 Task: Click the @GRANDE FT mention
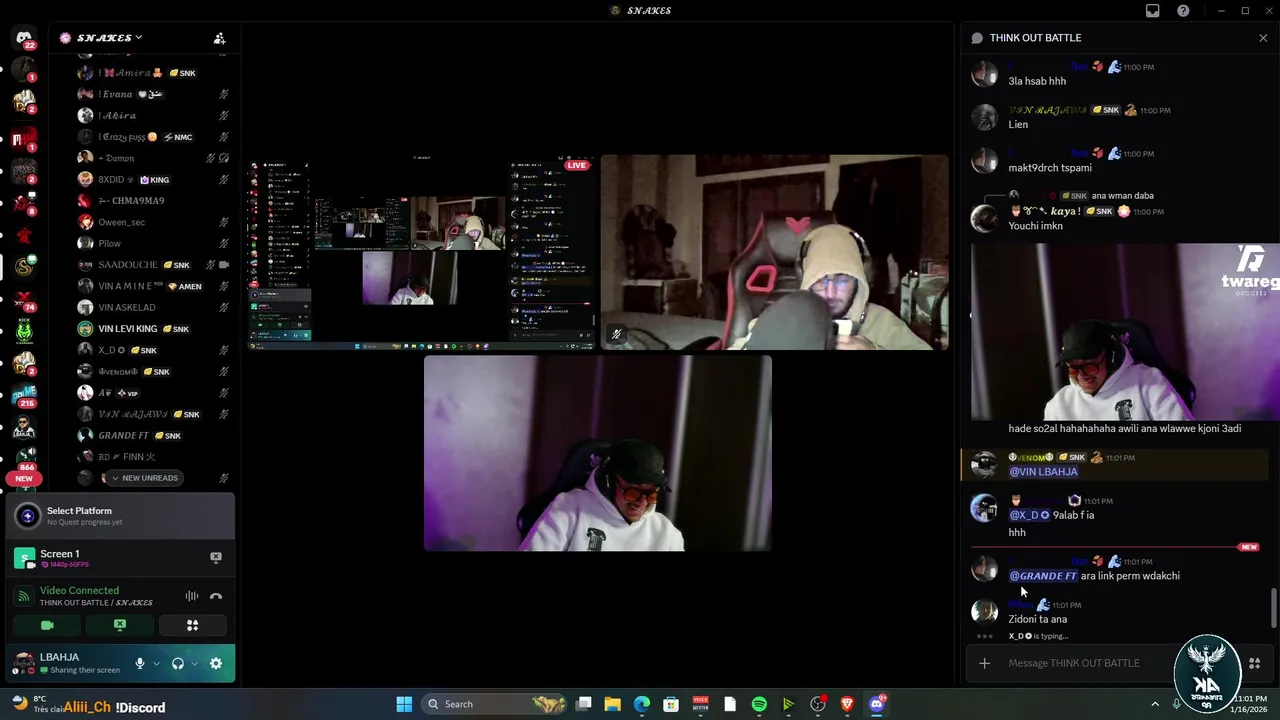[1043, 576]
